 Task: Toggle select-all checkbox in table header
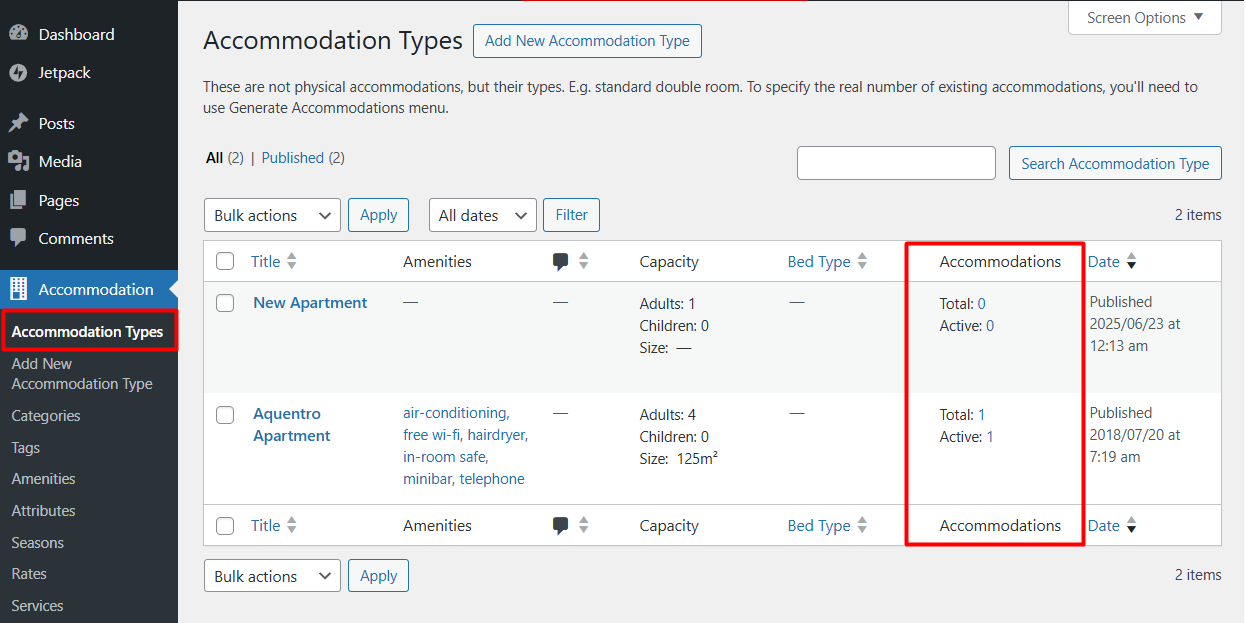225,261
